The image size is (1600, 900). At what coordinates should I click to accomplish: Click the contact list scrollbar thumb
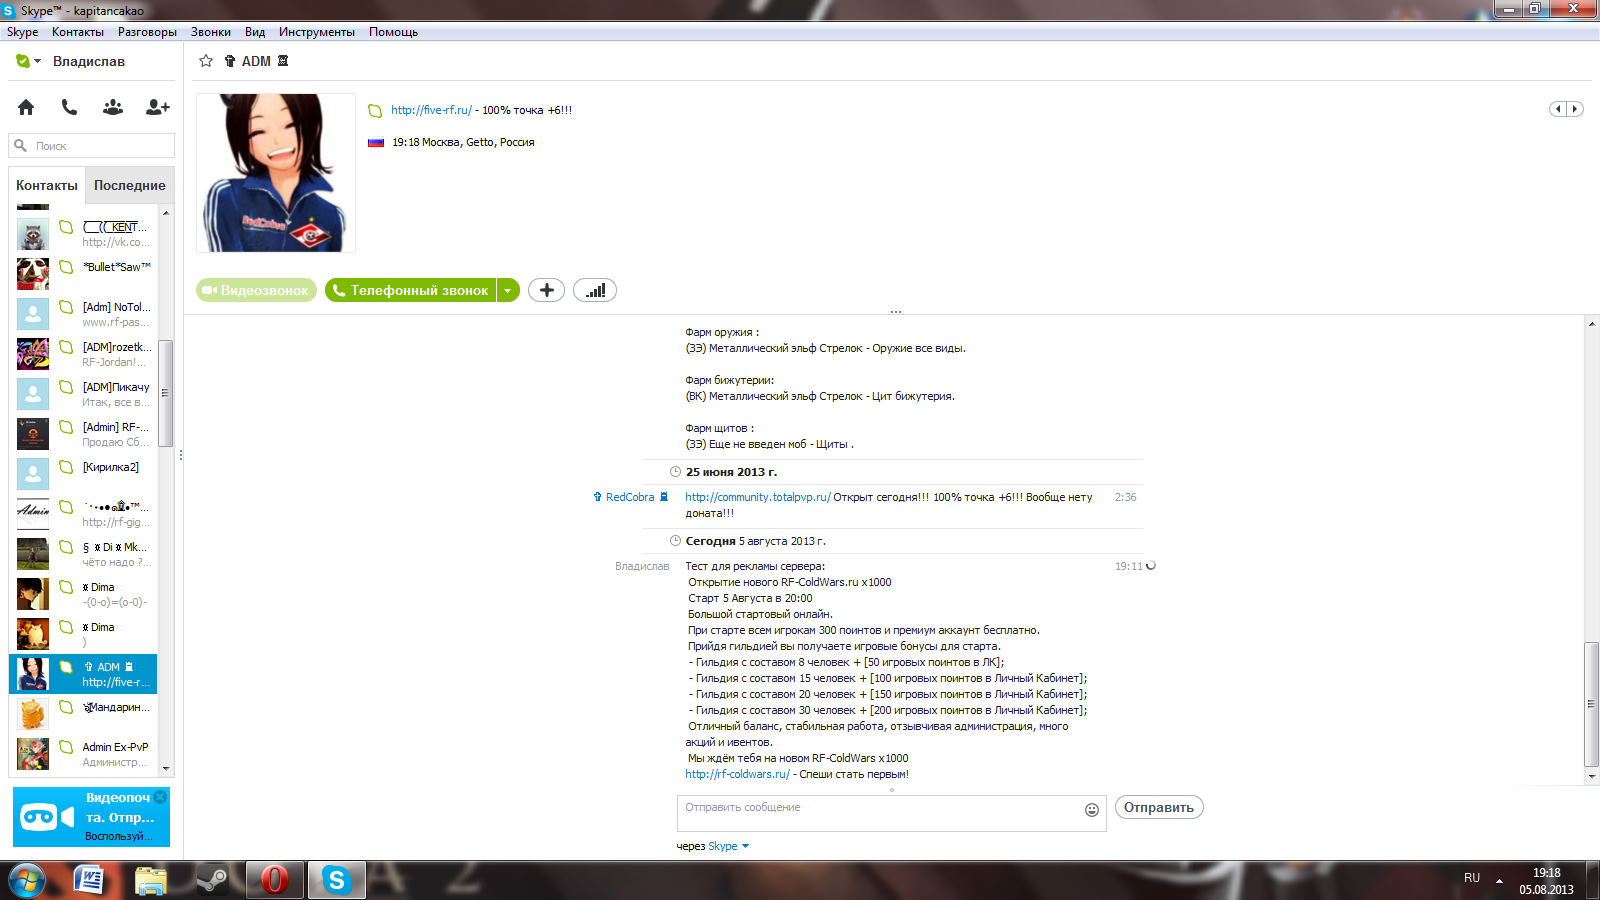[166, 393]
